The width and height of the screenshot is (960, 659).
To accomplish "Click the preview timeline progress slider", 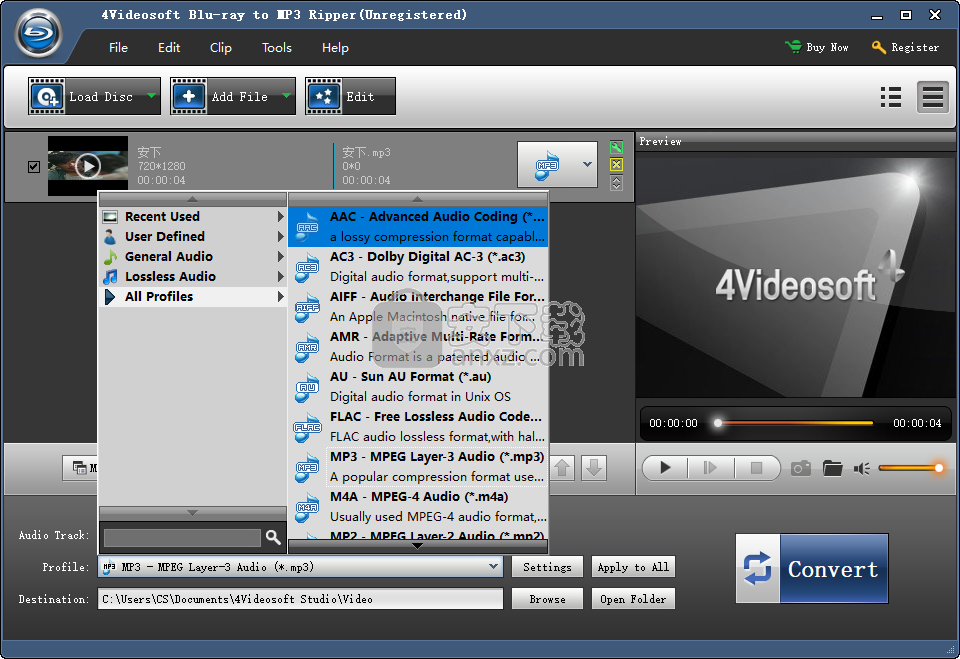I will pyautogui.click(x=795, y=423).
